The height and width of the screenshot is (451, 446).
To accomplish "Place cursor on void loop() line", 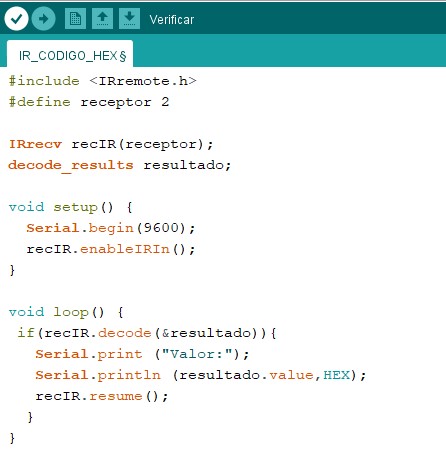I will click(66, 312).
